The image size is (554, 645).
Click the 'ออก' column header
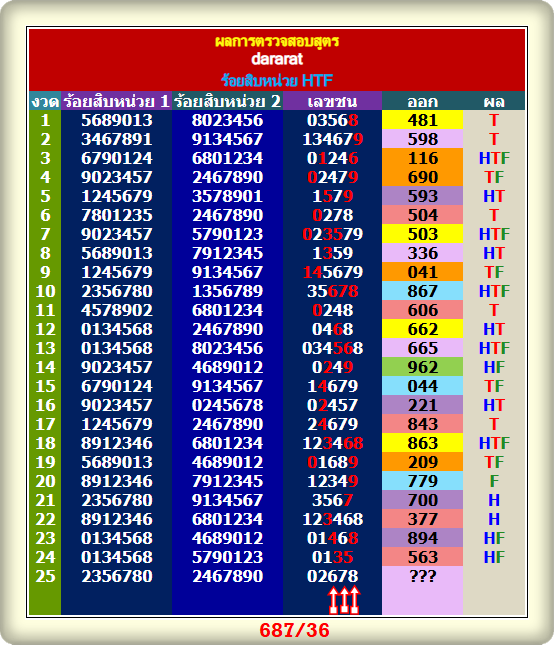click(422, 101)
